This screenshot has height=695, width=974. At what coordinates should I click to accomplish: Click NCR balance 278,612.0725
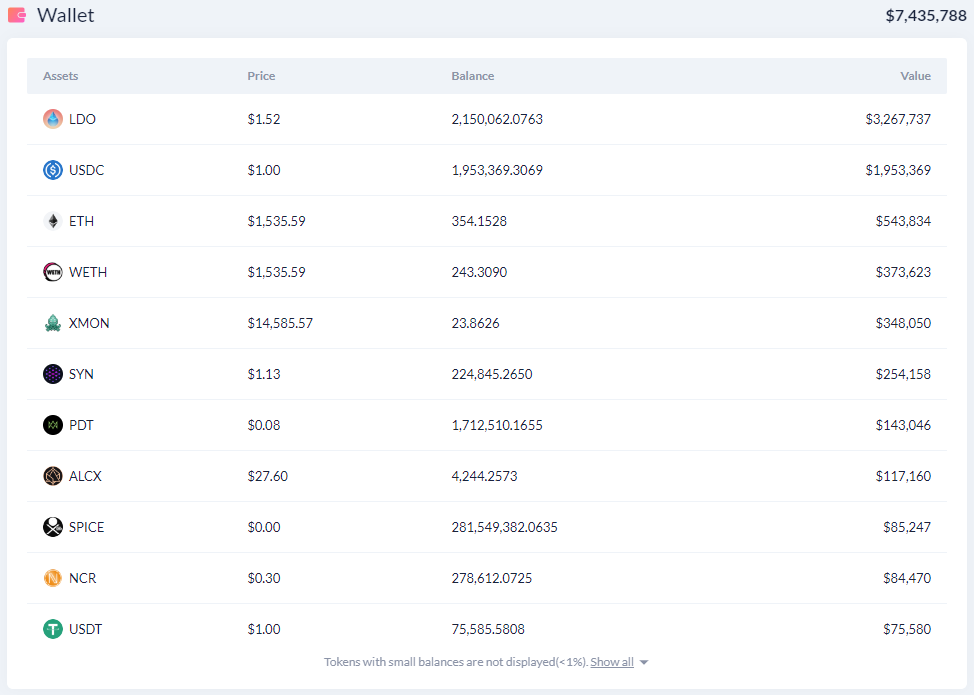click(492, 578)
